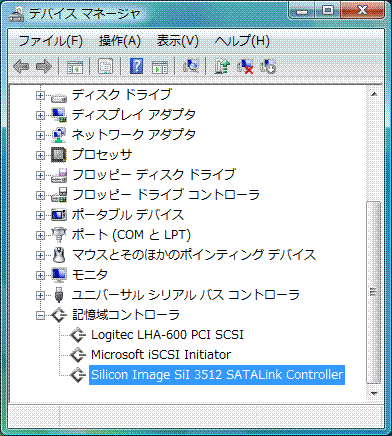Close the Device Manager window
Screen dimensions: 392x436
(362, 11)
